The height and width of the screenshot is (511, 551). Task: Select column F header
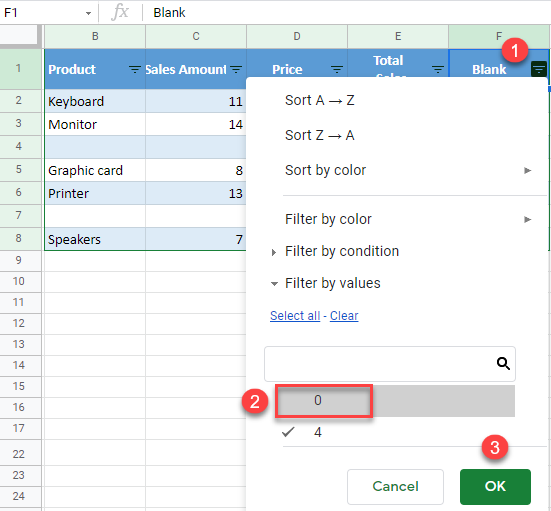[499, 36]
